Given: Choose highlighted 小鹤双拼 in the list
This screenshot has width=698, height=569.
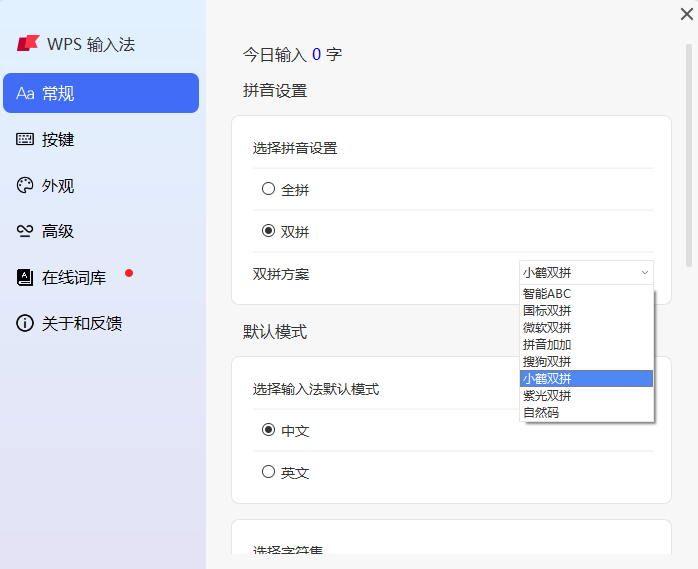Looking at the screenshot, I should [586, 378].
